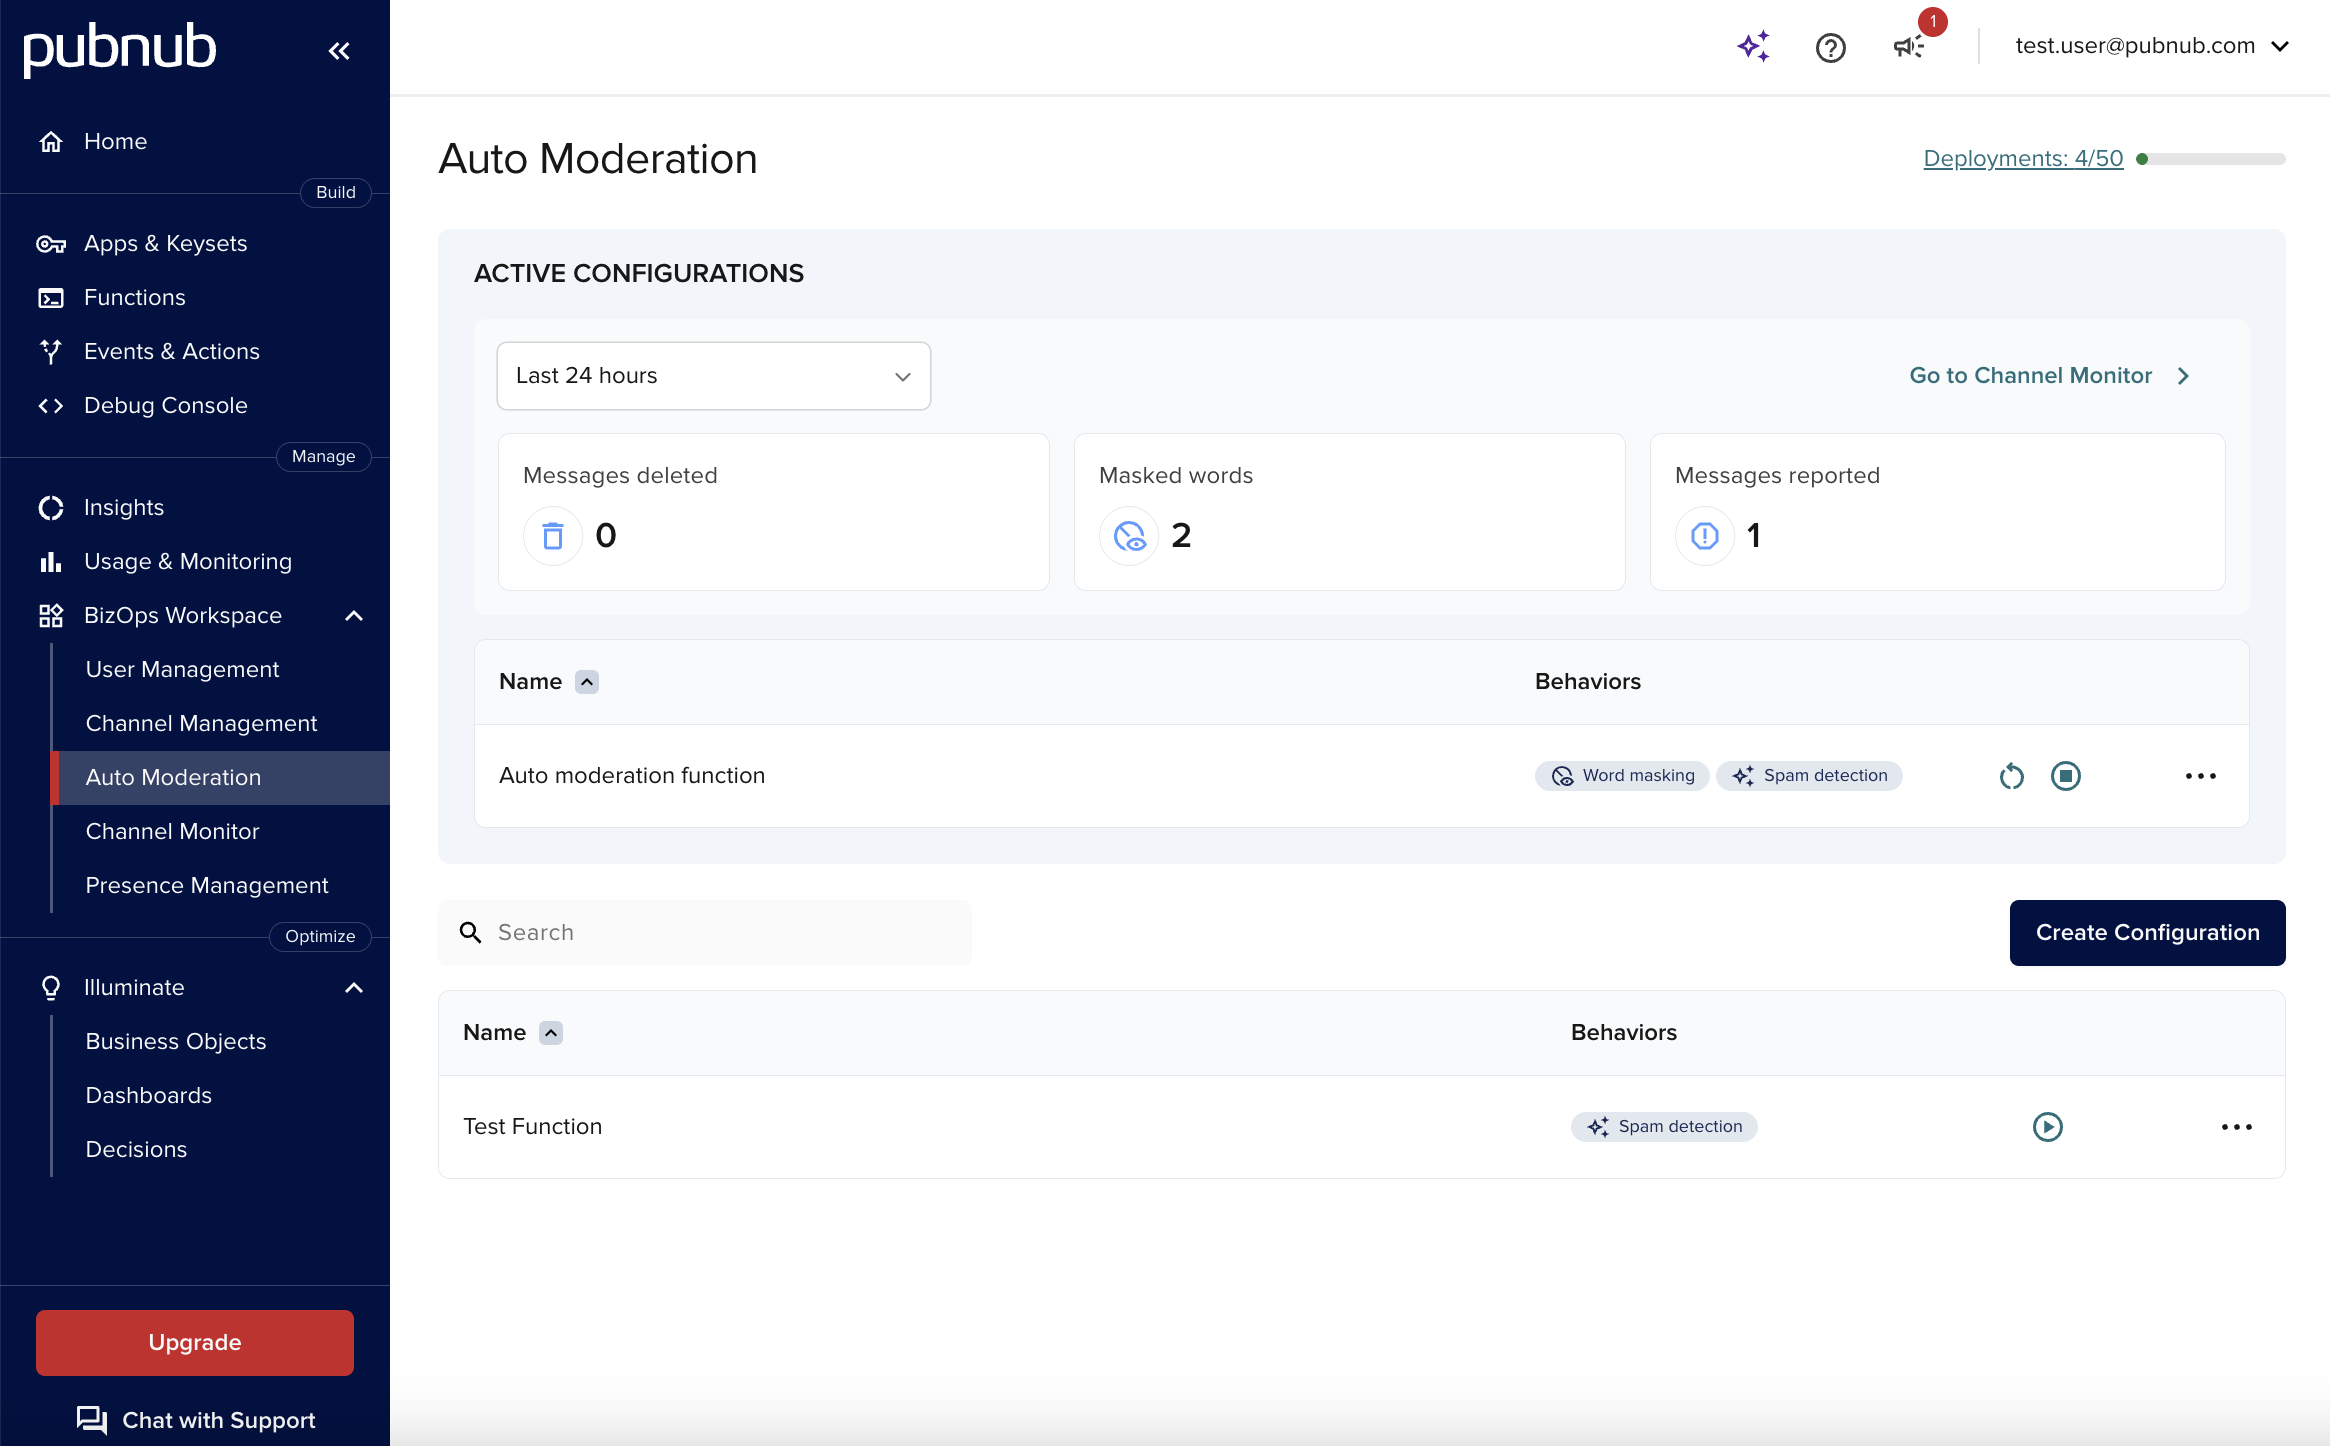
Task: Click the Functions terminal icon
Action: [51, 298]
